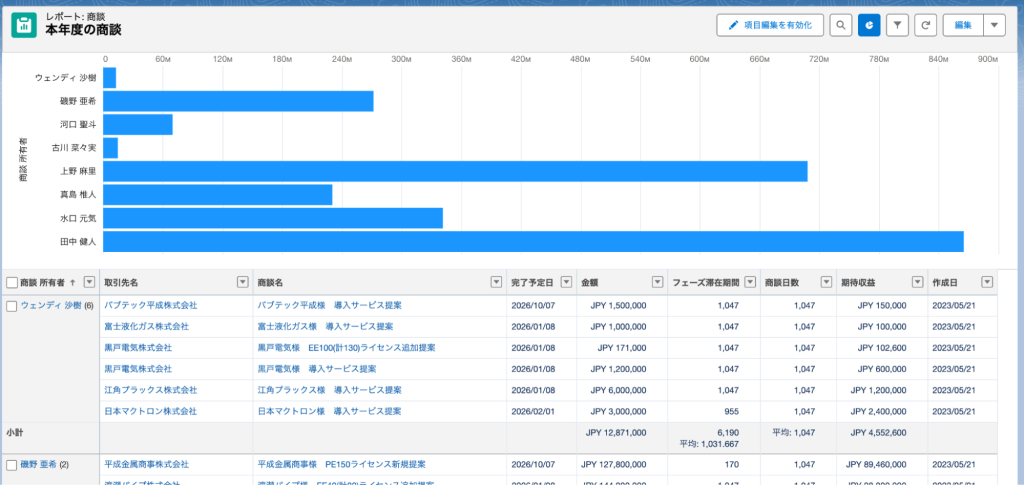Click sort arrow on 商談 所有者 column
The width and height of the screenshot is (1024, 485).
point(72,282)
